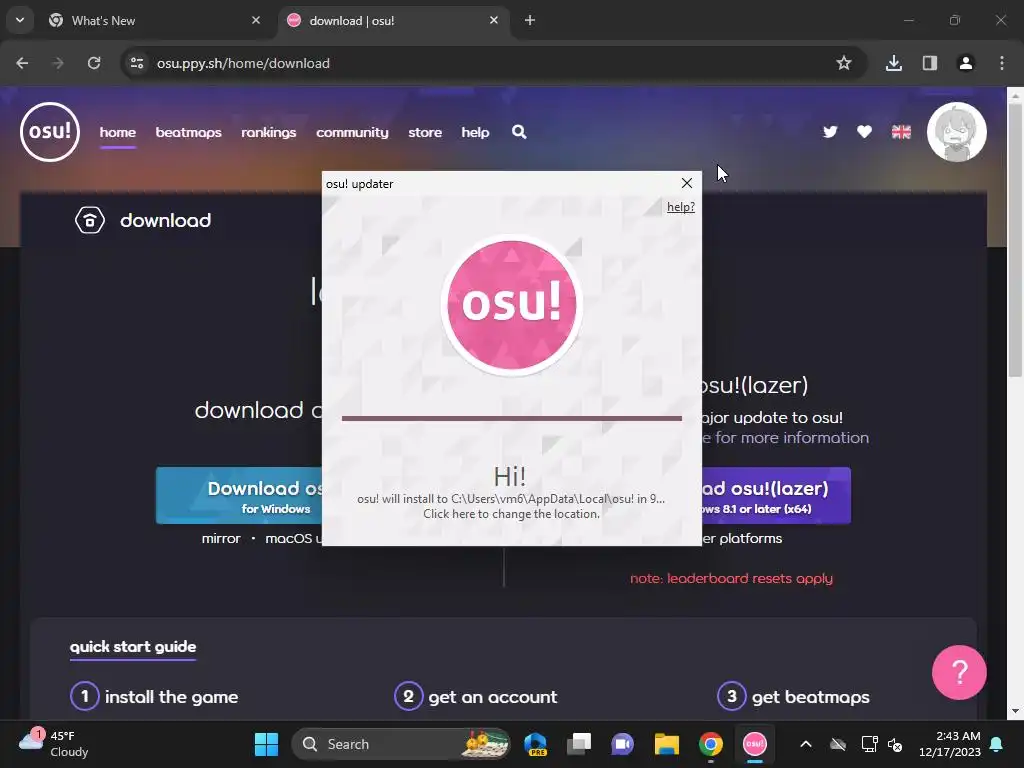Go back to previous page
Viewport: 1024px width, 768px height.
pyautogui.click(x=22, y=63)
